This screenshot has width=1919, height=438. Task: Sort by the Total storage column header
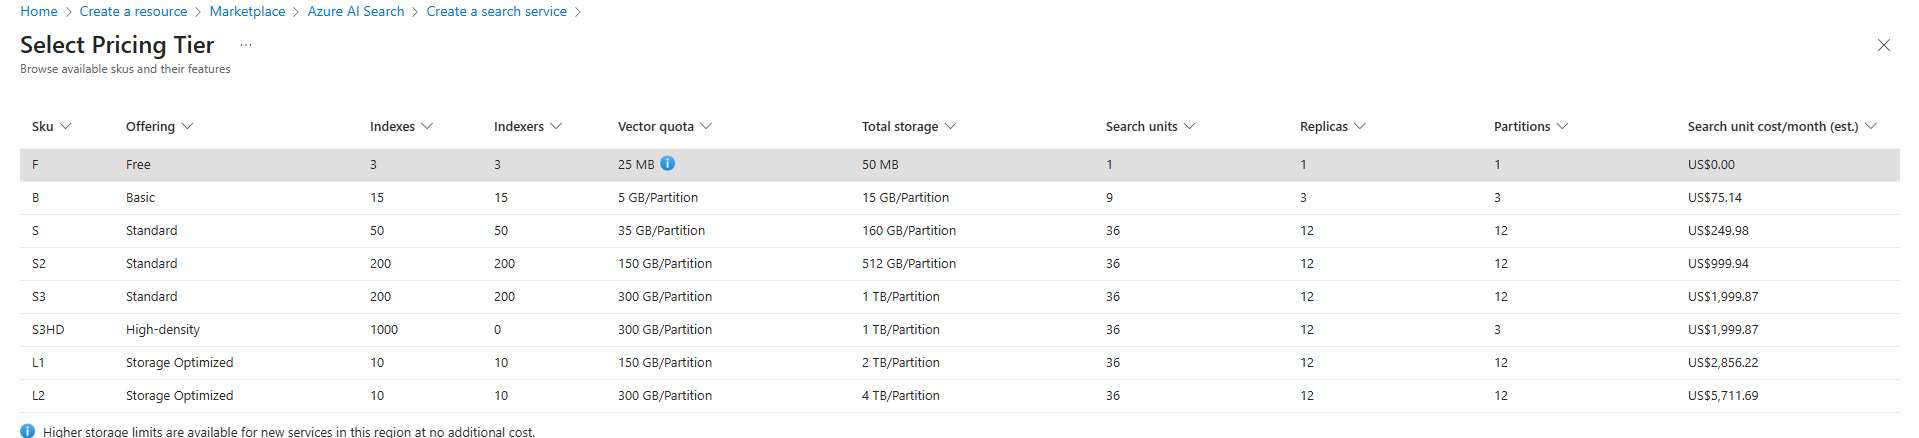[909, 126]
